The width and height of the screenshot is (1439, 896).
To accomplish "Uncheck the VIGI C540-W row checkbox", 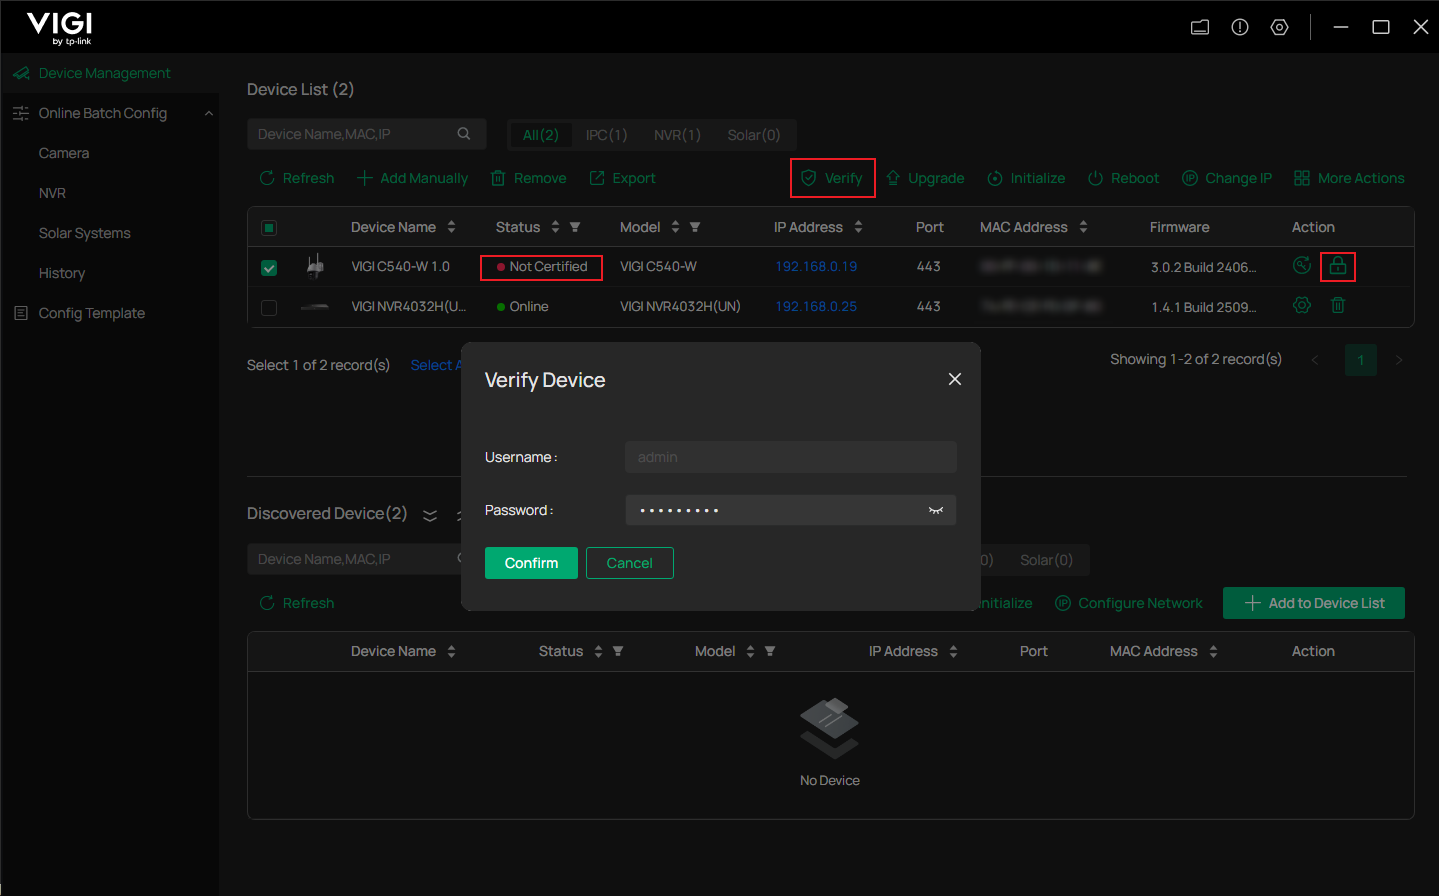I will (x=269, y=268).
